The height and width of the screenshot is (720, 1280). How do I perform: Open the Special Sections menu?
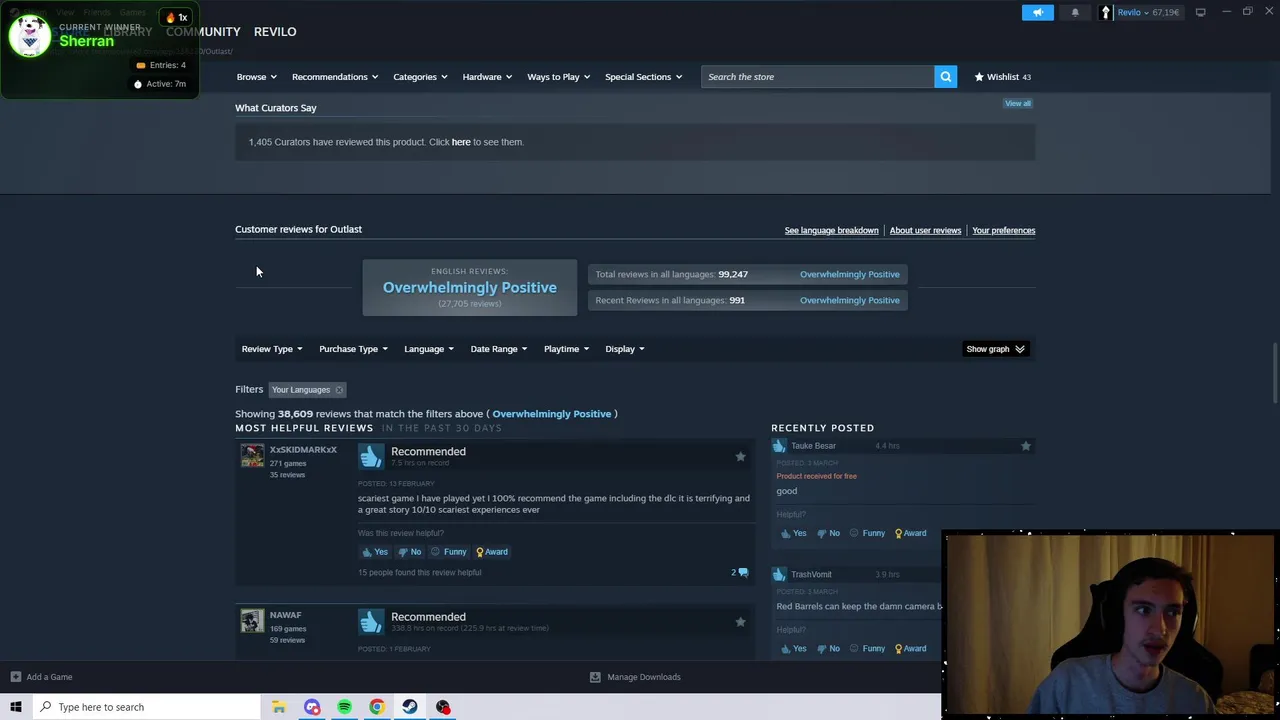[643, 77]
